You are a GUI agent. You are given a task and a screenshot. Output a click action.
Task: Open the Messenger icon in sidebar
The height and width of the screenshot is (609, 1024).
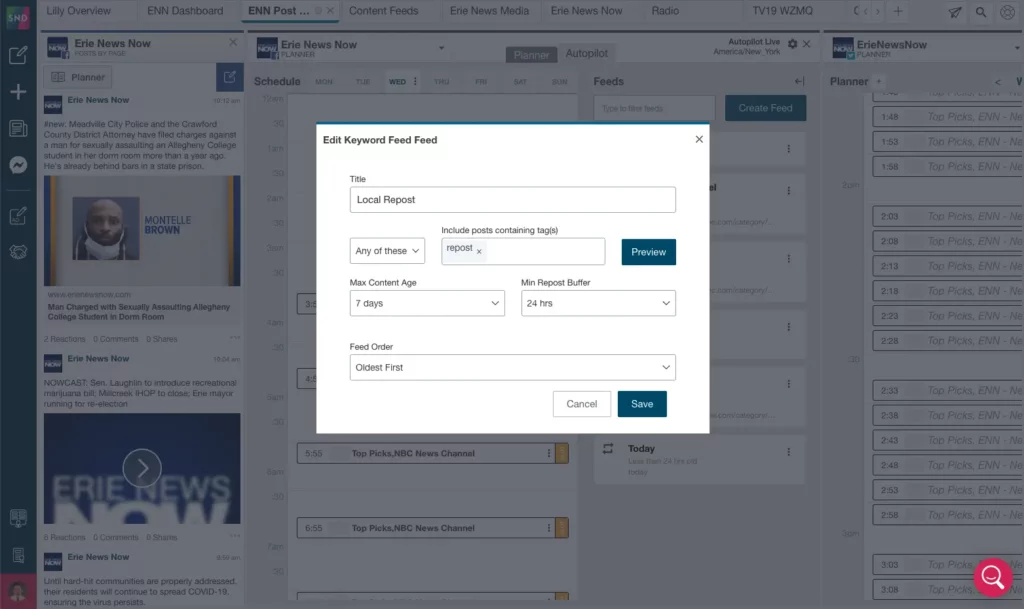pyautogui.click(x=18, y=165)
